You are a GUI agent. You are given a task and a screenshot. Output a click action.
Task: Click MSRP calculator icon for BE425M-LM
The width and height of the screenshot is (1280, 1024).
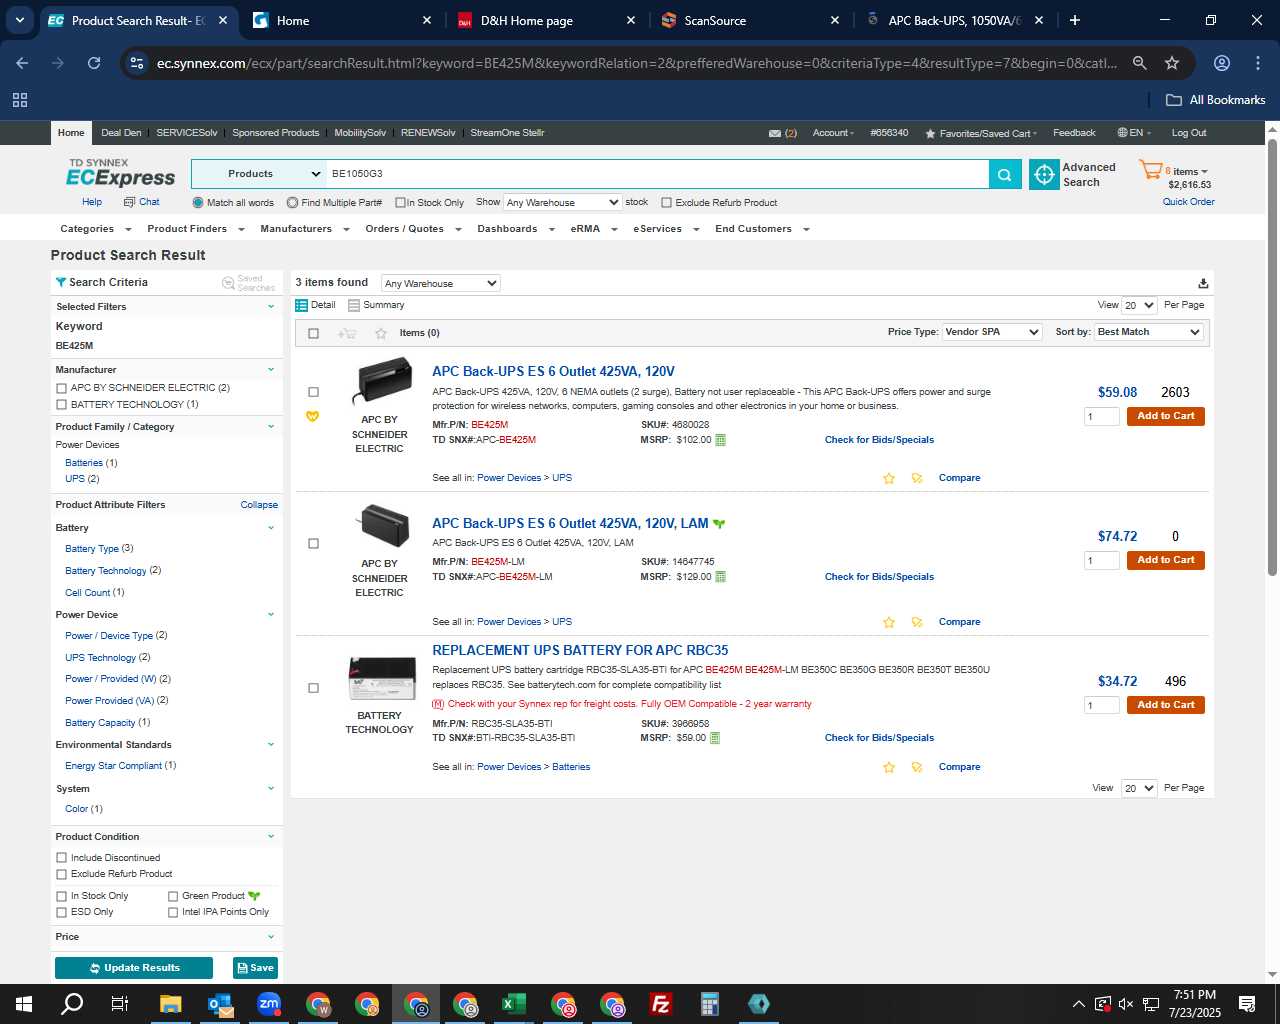tap(720, 577)
